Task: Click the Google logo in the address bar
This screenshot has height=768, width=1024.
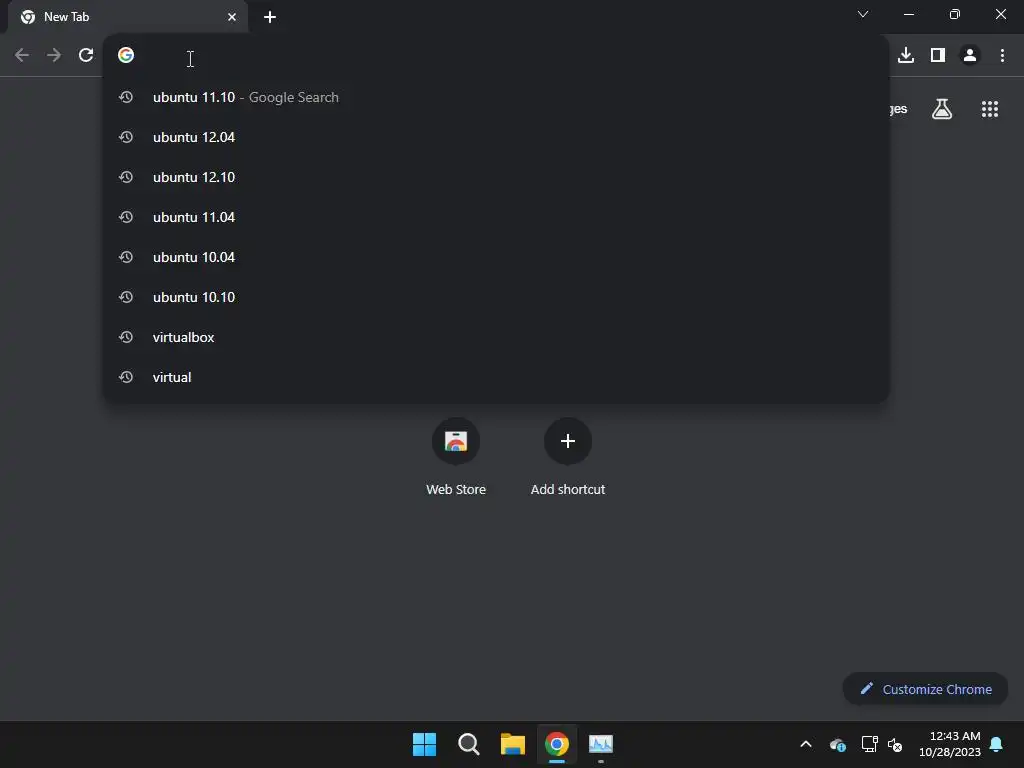Action: [126, 55]
